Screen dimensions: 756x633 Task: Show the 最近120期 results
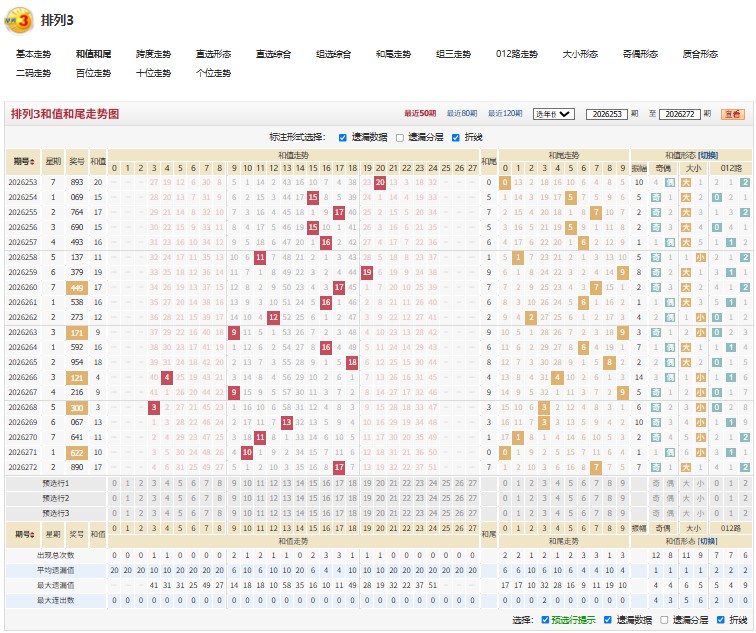(x=505, y=114)
